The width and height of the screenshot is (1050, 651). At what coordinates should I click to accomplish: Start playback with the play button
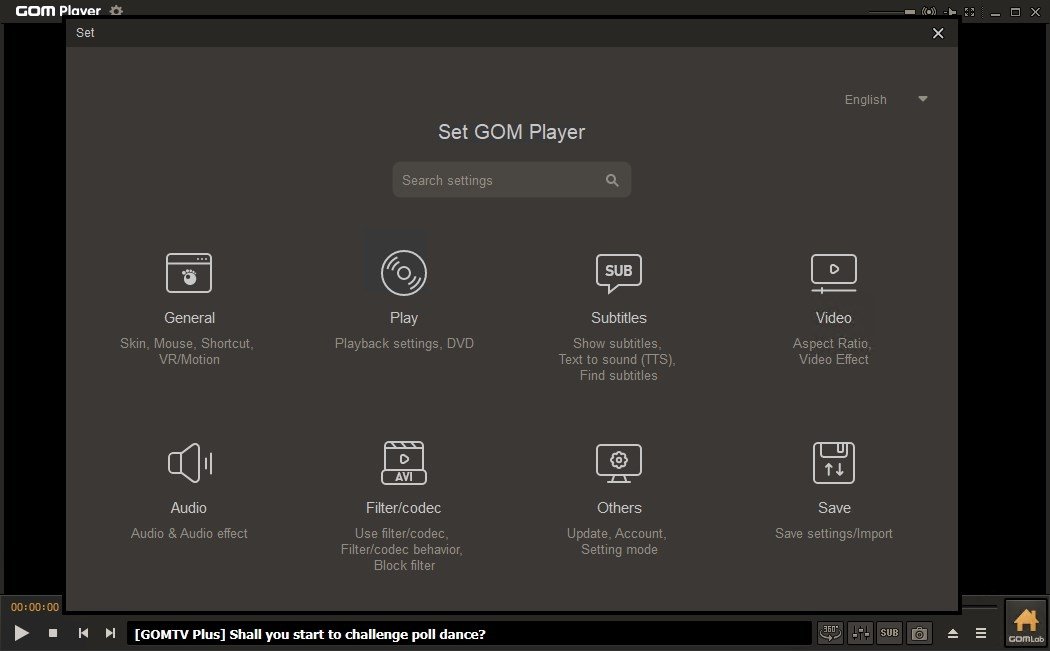click(x=21, y=633)
